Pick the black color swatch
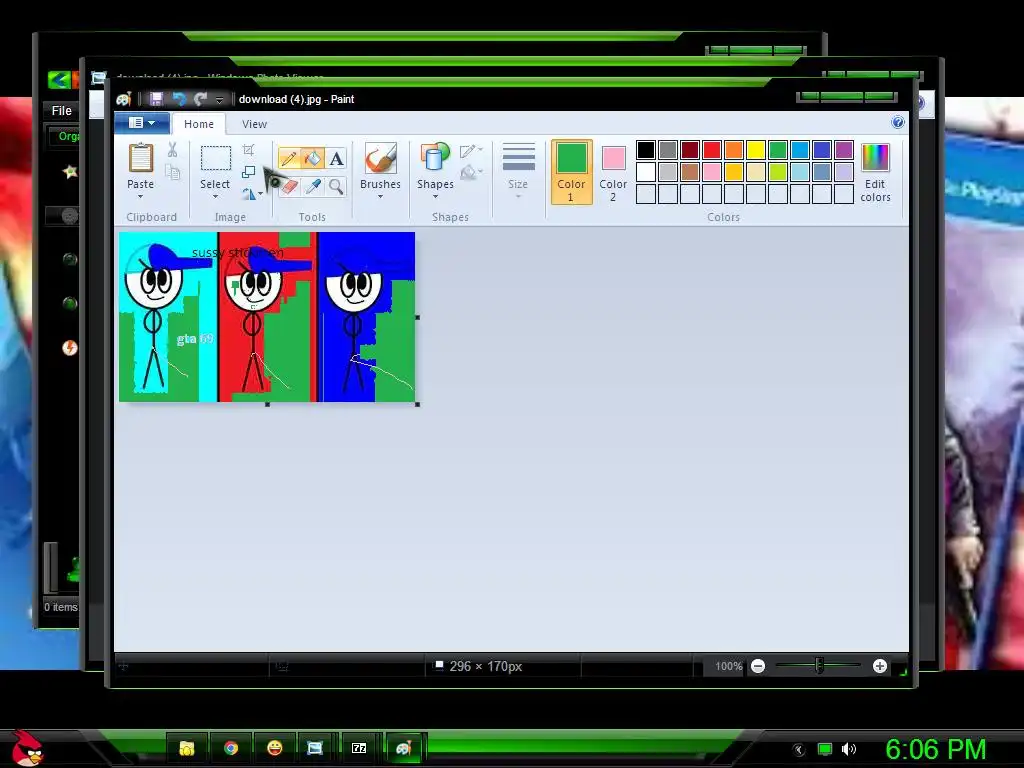Viewport: 1024px width, 768px height. pos(646,150)
